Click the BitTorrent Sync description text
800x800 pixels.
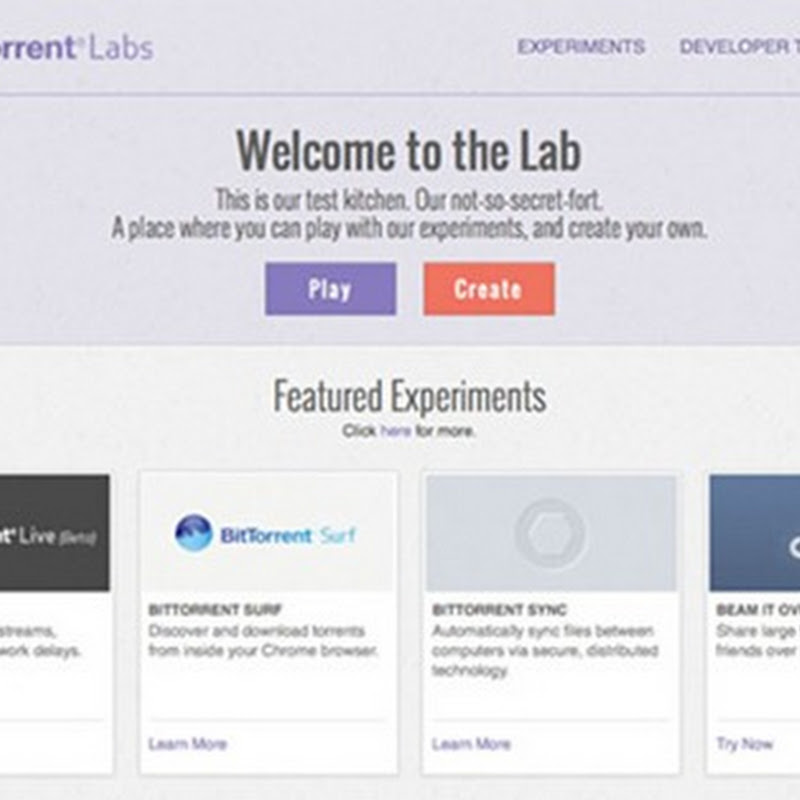pyautogui.click(x=545, y=651)
